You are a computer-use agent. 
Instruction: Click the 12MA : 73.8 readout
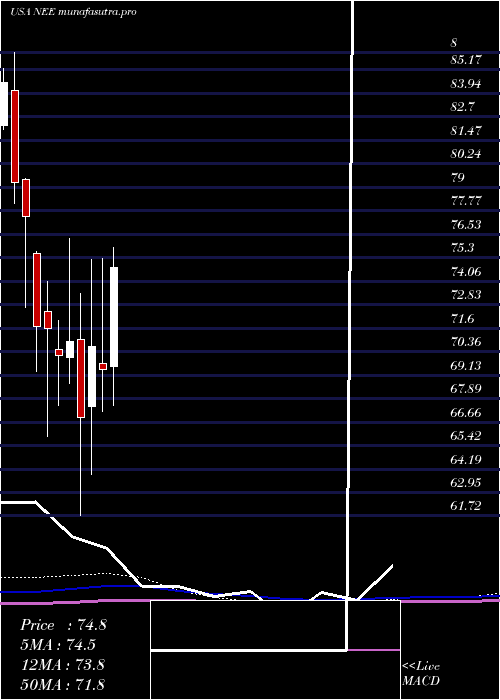click(62, 664)
